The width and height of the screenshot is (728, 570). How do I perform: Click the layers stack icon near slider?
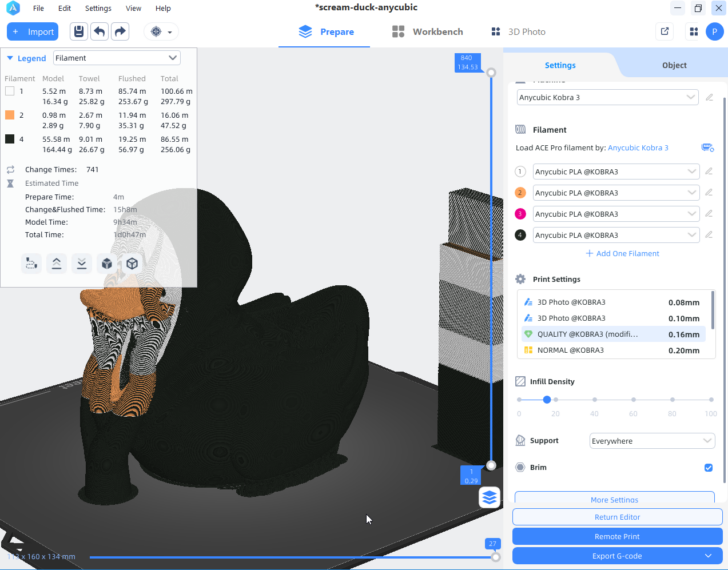tap(489, 498)
